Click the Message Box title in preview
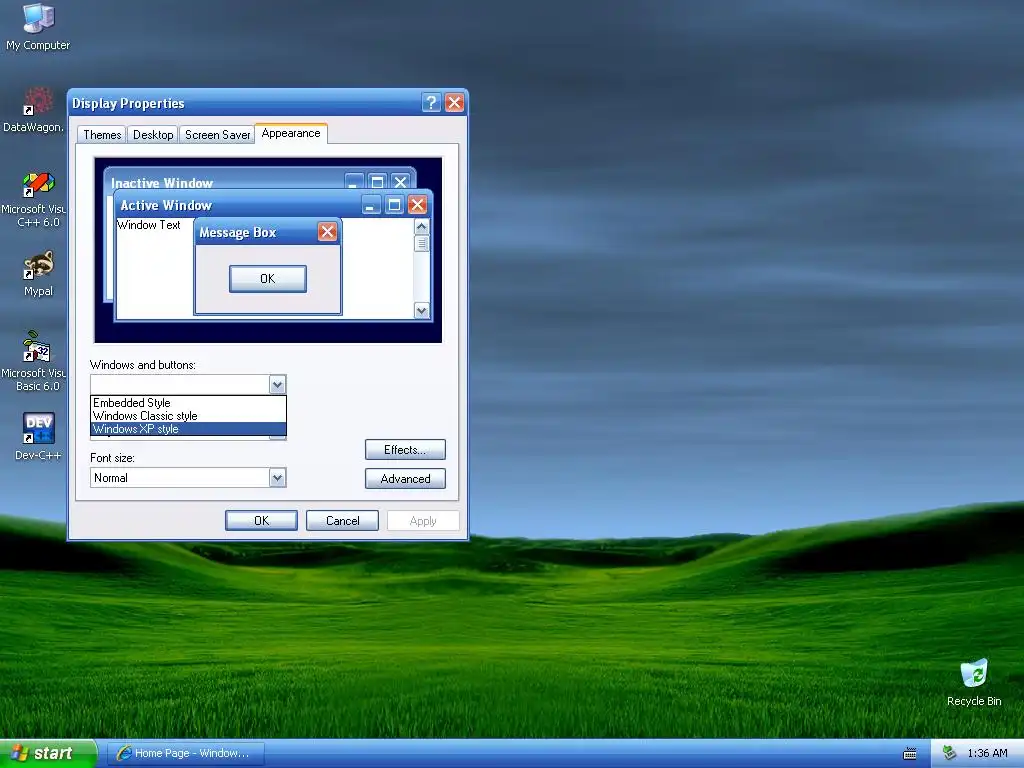 tap(238, 232)
